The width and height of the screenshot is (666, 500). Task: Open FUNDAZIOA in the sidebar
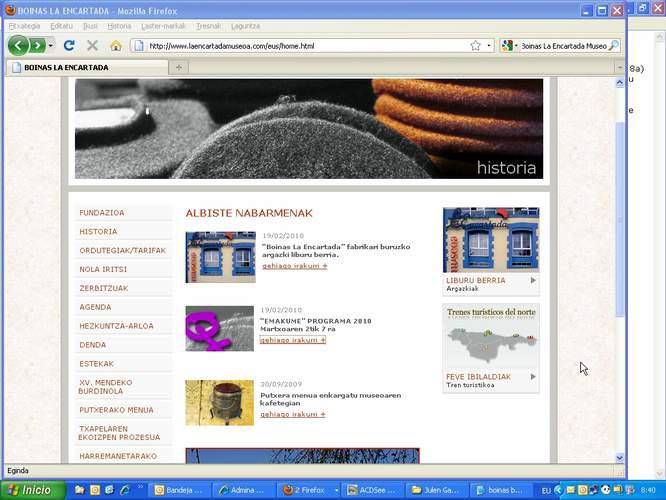coord(102,213)
